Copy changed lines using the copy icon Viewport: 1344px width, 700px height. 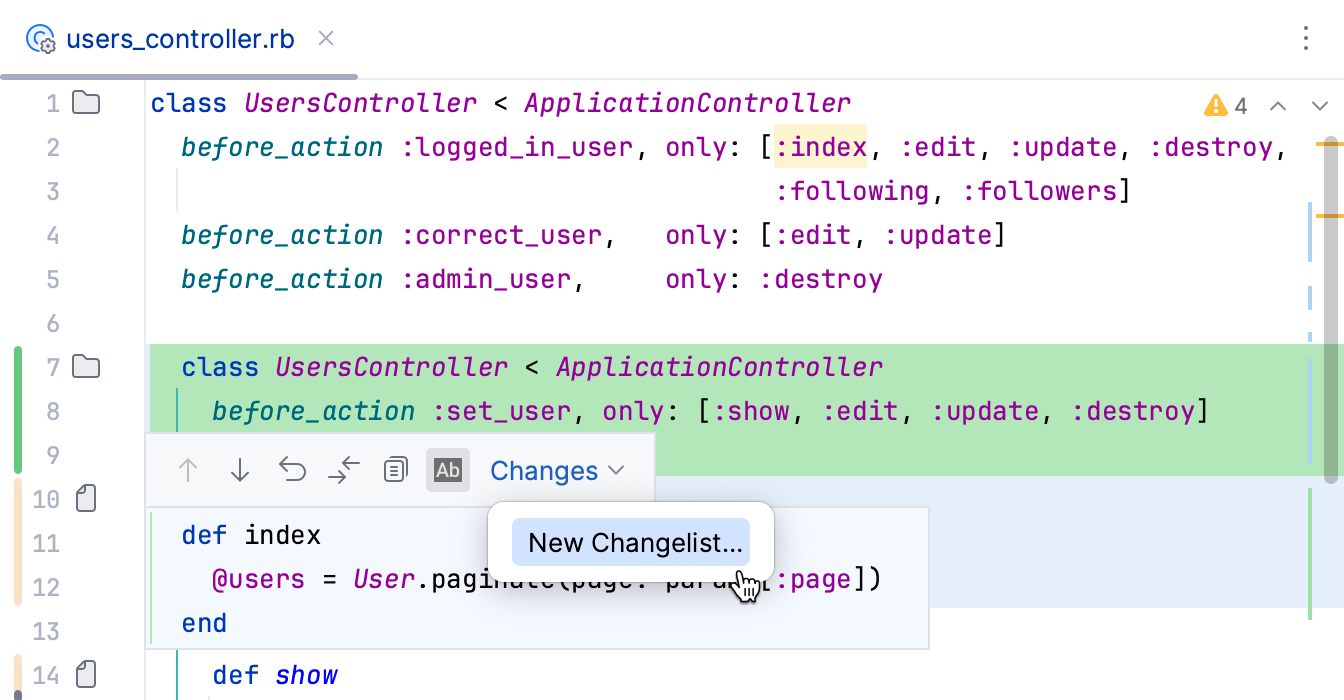(396, 469)
